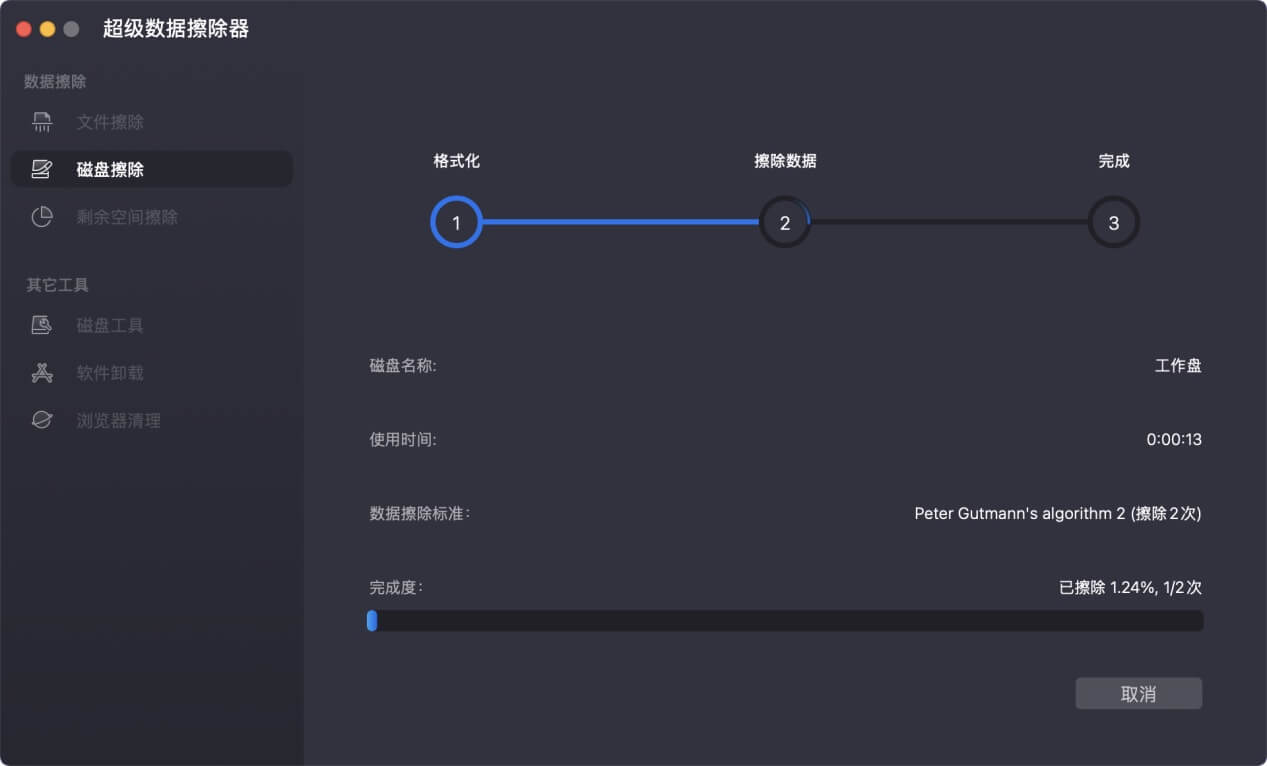This screenshot has width=1267, height=766.
Task: Click the 完成度 progress label
Action: [x=395, y=587]
